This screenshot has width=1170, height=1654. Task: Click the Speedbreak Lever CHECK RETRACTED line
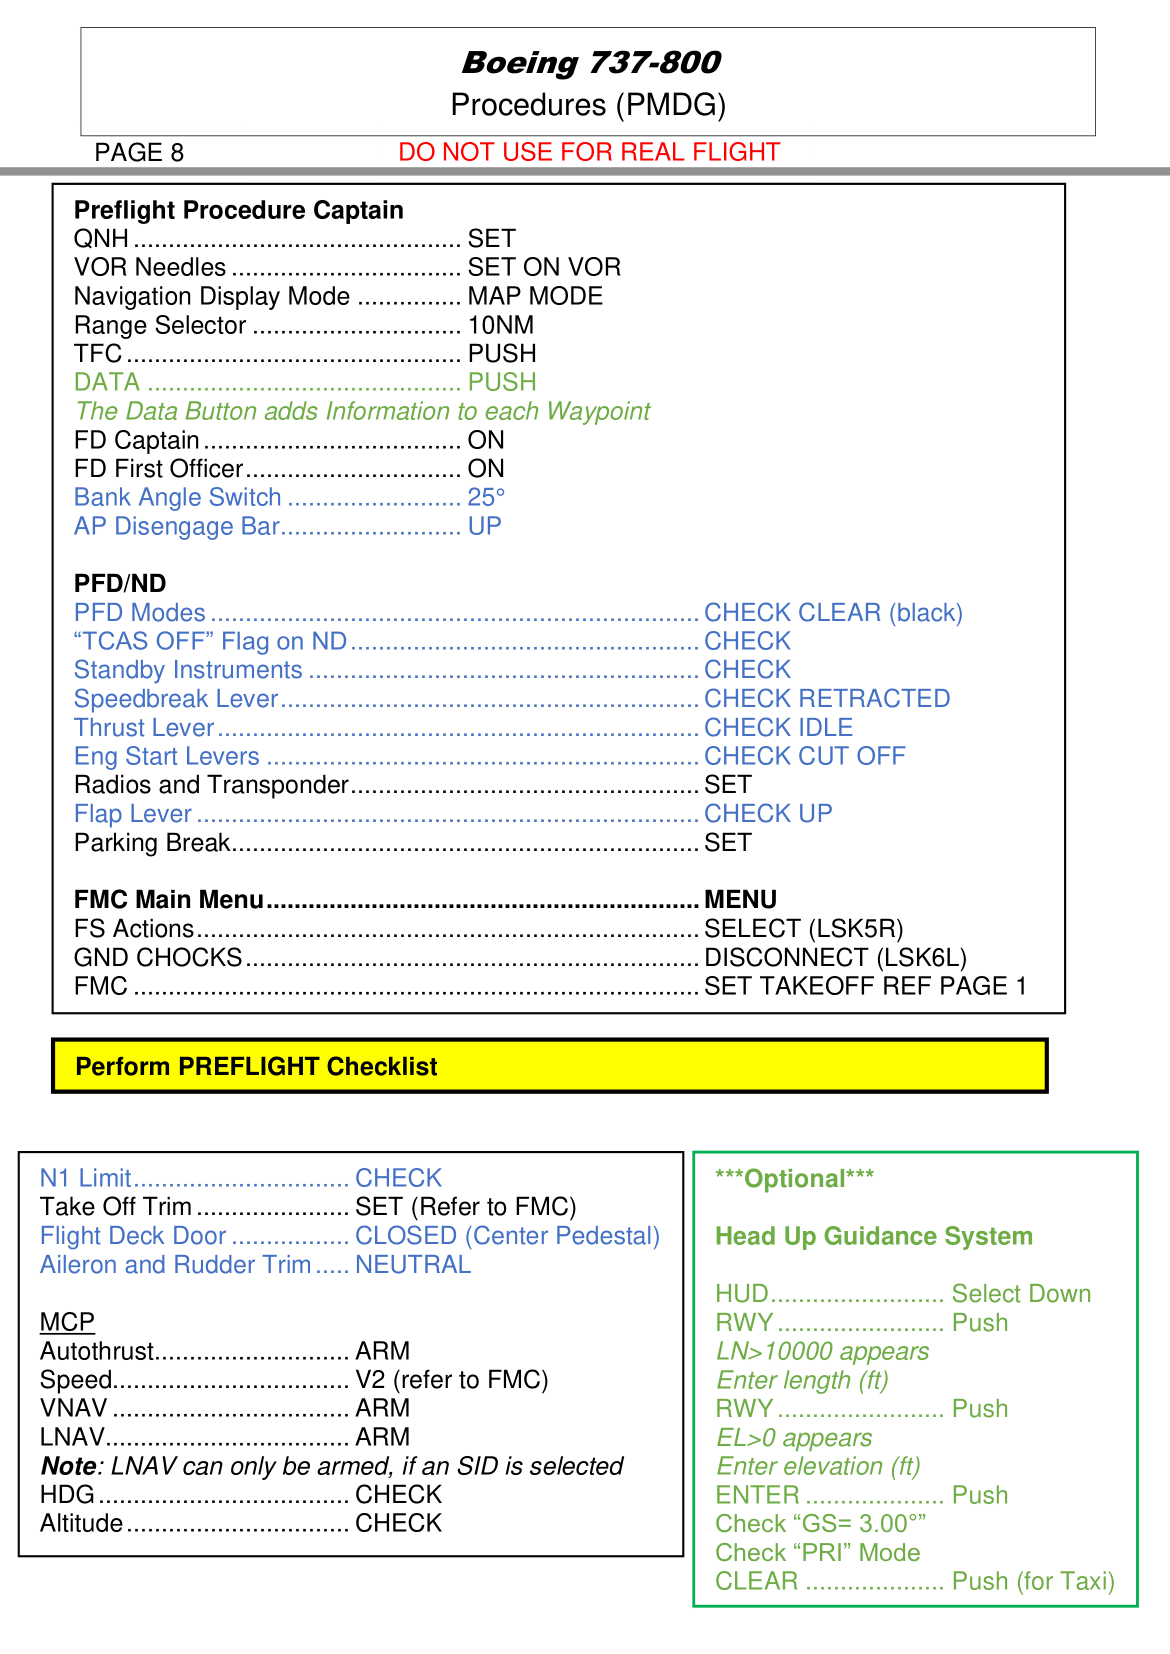[512, 698]
